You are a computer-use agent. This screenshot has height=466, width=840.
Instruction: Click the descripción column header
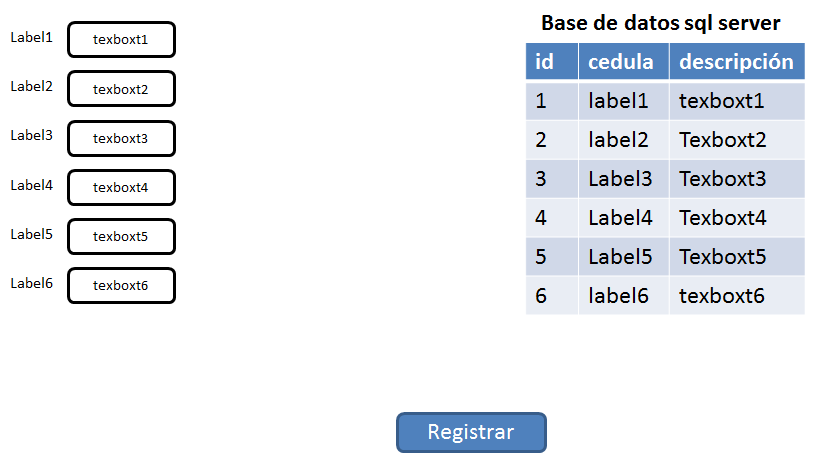click(737, 62)
